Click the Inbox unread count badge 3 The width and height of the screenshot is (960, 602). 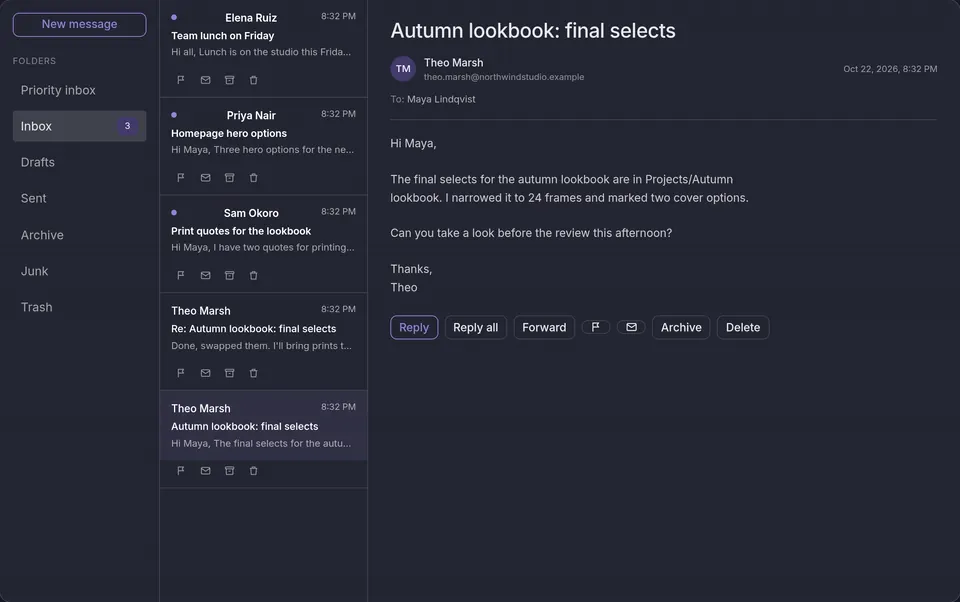[127, 126]
